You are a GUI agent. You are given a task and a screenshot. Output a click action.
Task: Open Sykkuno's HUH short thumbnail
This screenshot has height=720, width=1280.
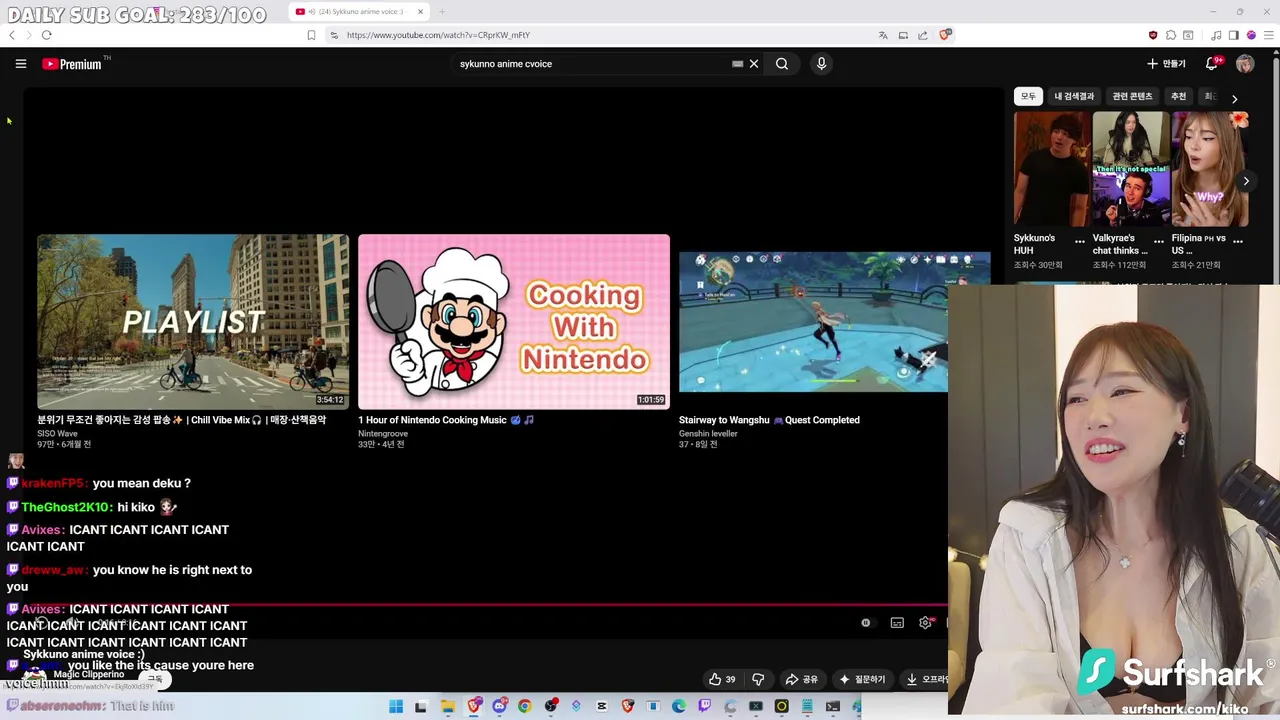(1051, 169)
